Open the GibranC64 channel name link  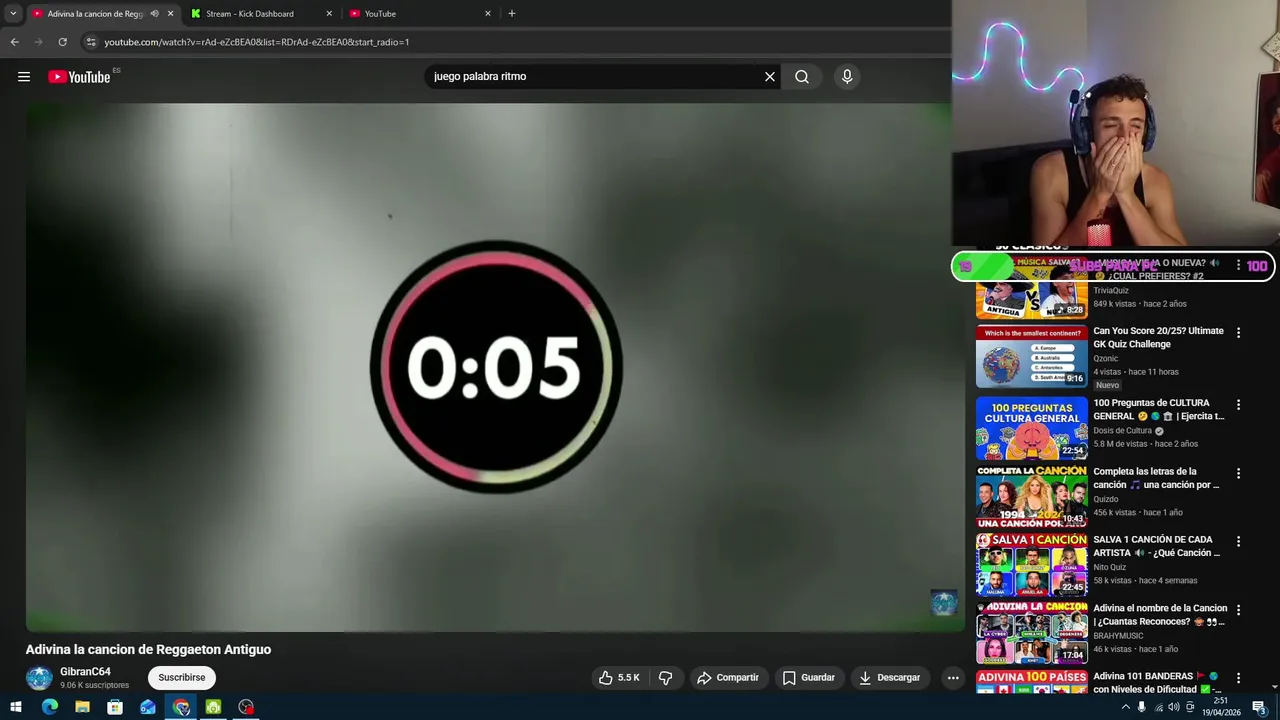pos(85,672)
